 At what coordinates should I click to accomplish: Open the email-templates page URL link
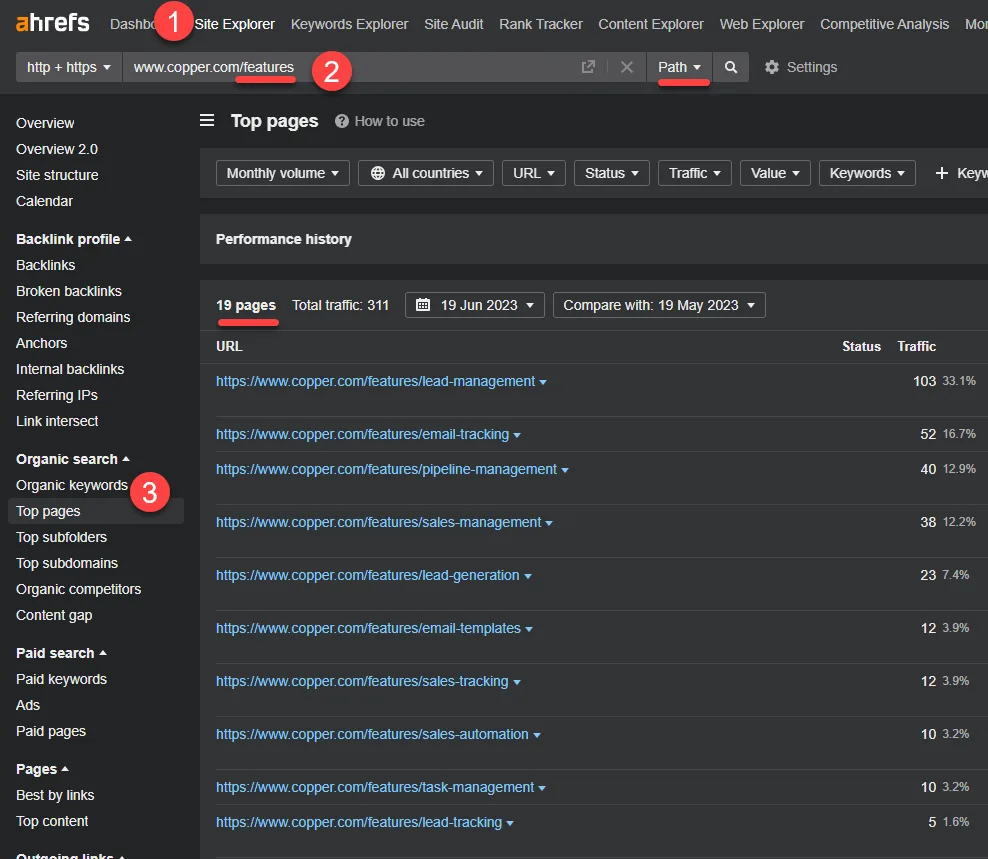[368, 628]
